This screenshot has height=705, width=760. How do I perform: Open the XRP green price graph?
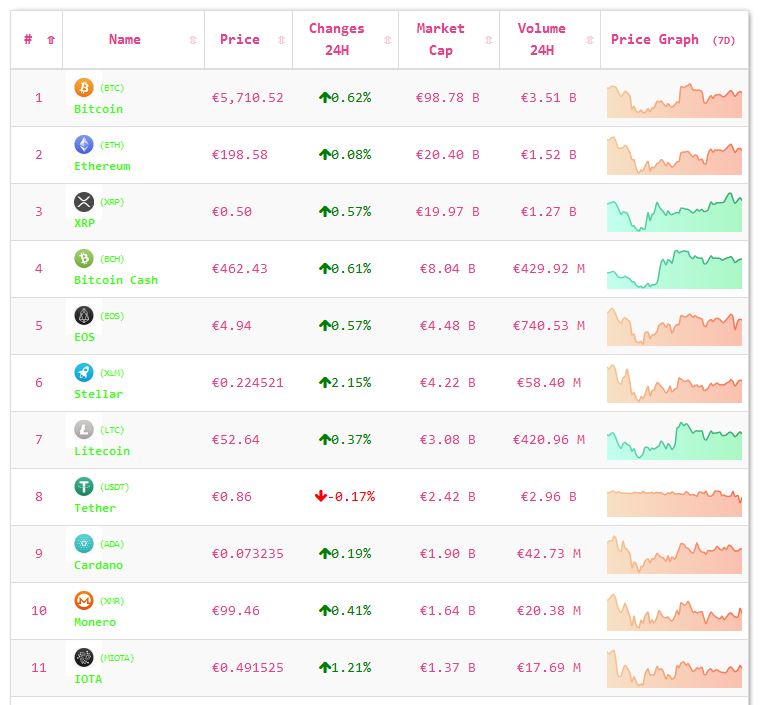pyautogui.click(x=674, y=213)
